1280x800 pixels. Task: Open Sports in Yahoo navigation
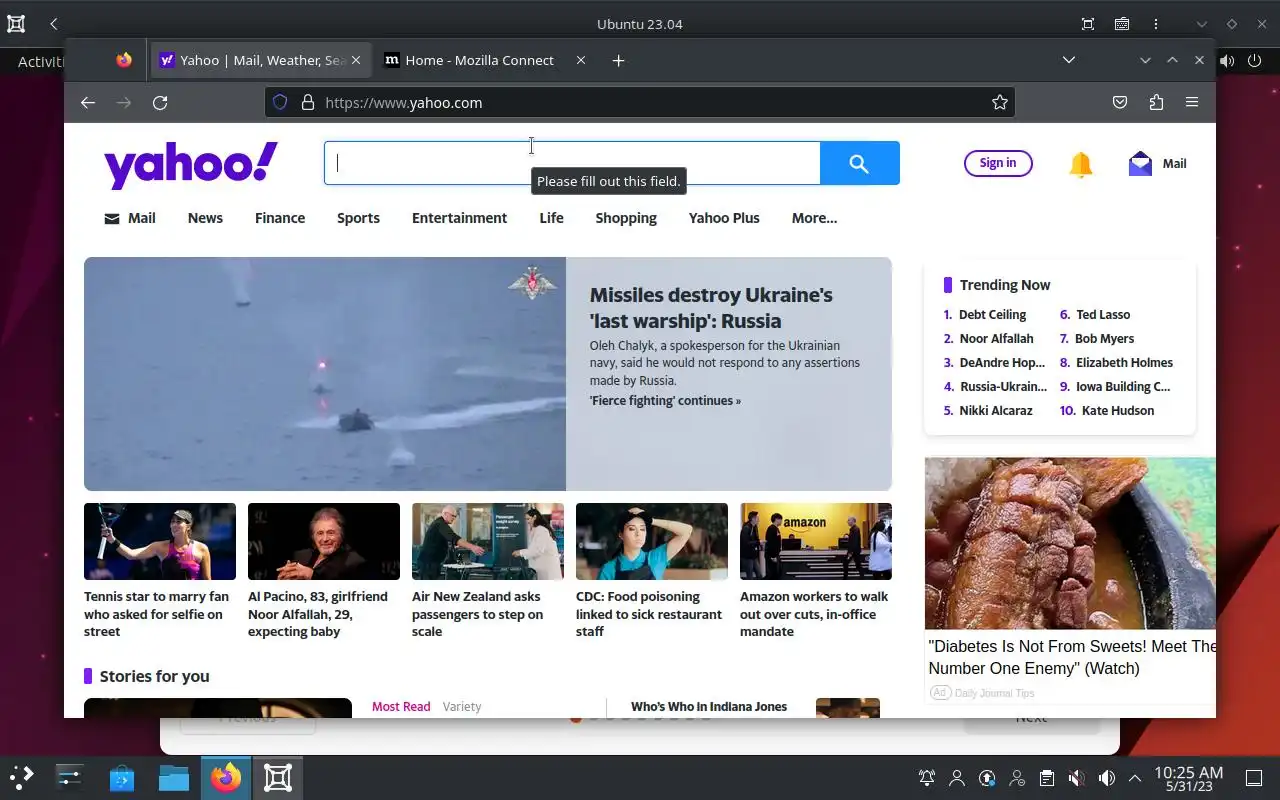pos(358,218)
